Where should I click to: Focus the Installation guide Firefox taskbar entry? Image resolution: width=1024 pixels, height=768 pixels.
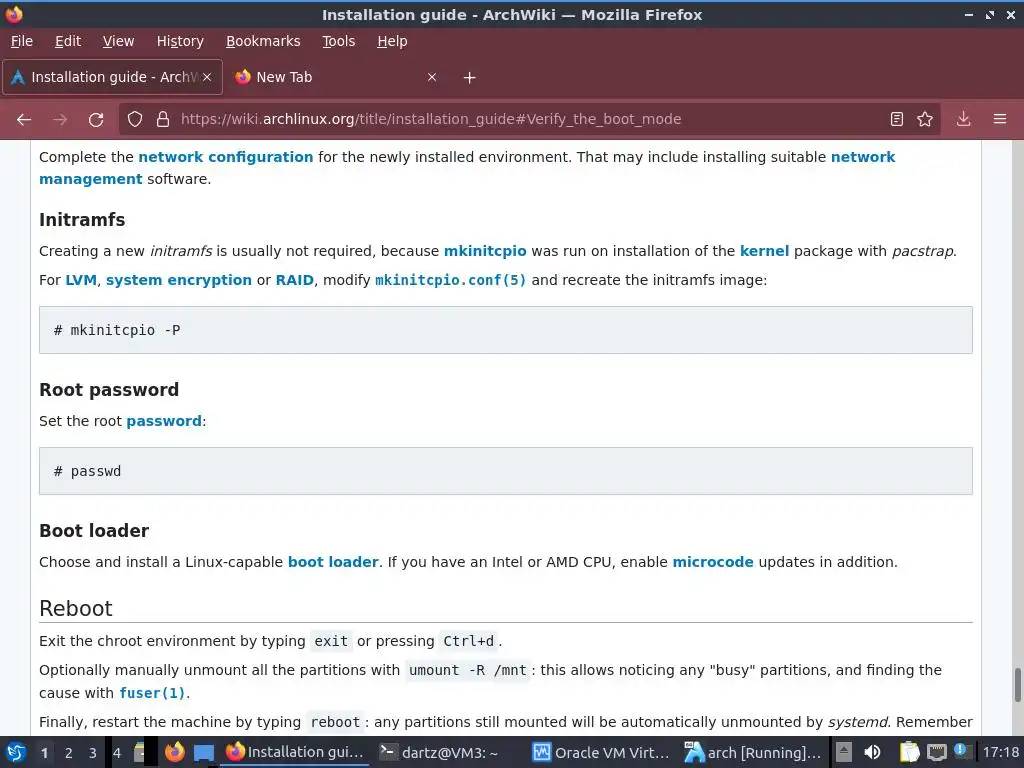[x=295, y=752]
